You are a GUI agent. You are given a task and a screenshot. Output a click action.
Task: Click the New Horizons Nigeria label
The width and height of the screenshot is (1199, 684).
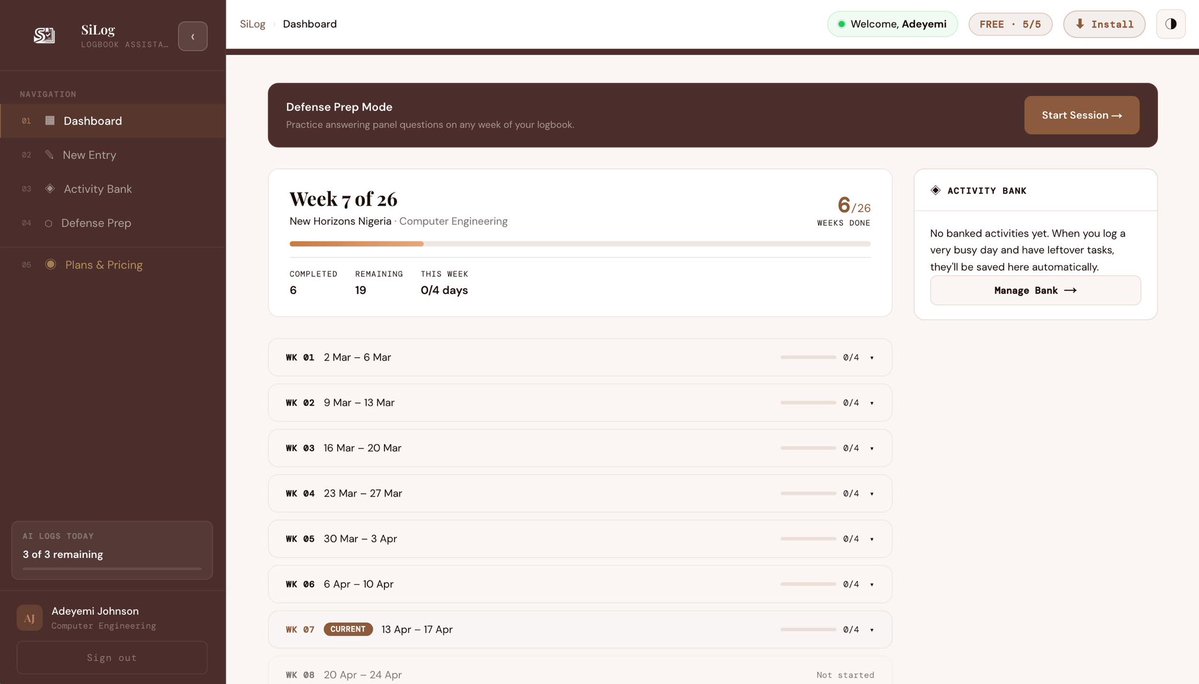[340, 221]
